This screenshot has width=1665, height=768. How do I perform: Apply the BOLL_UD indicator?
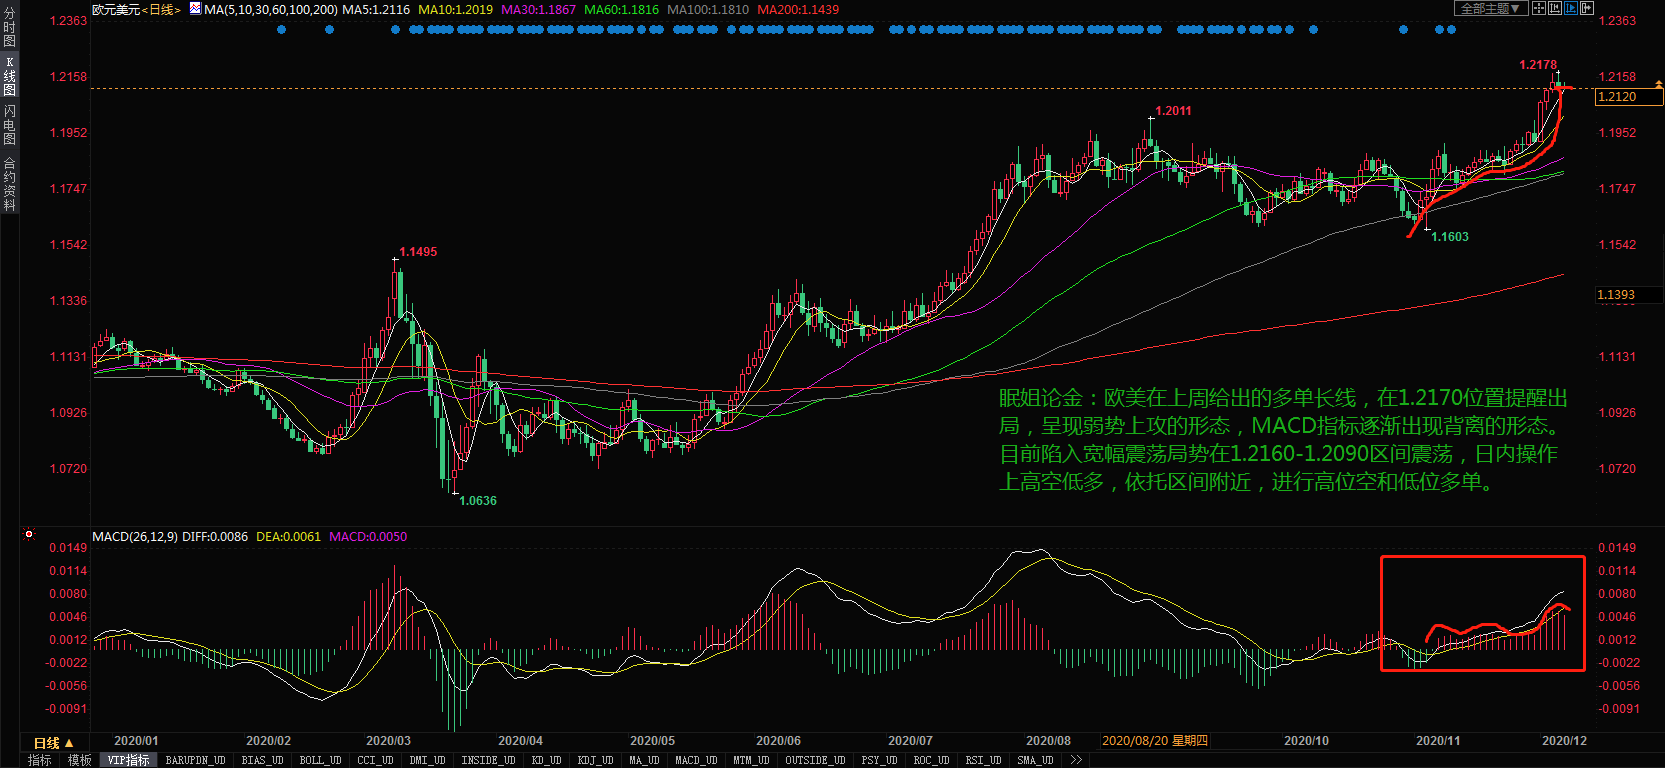320,760
